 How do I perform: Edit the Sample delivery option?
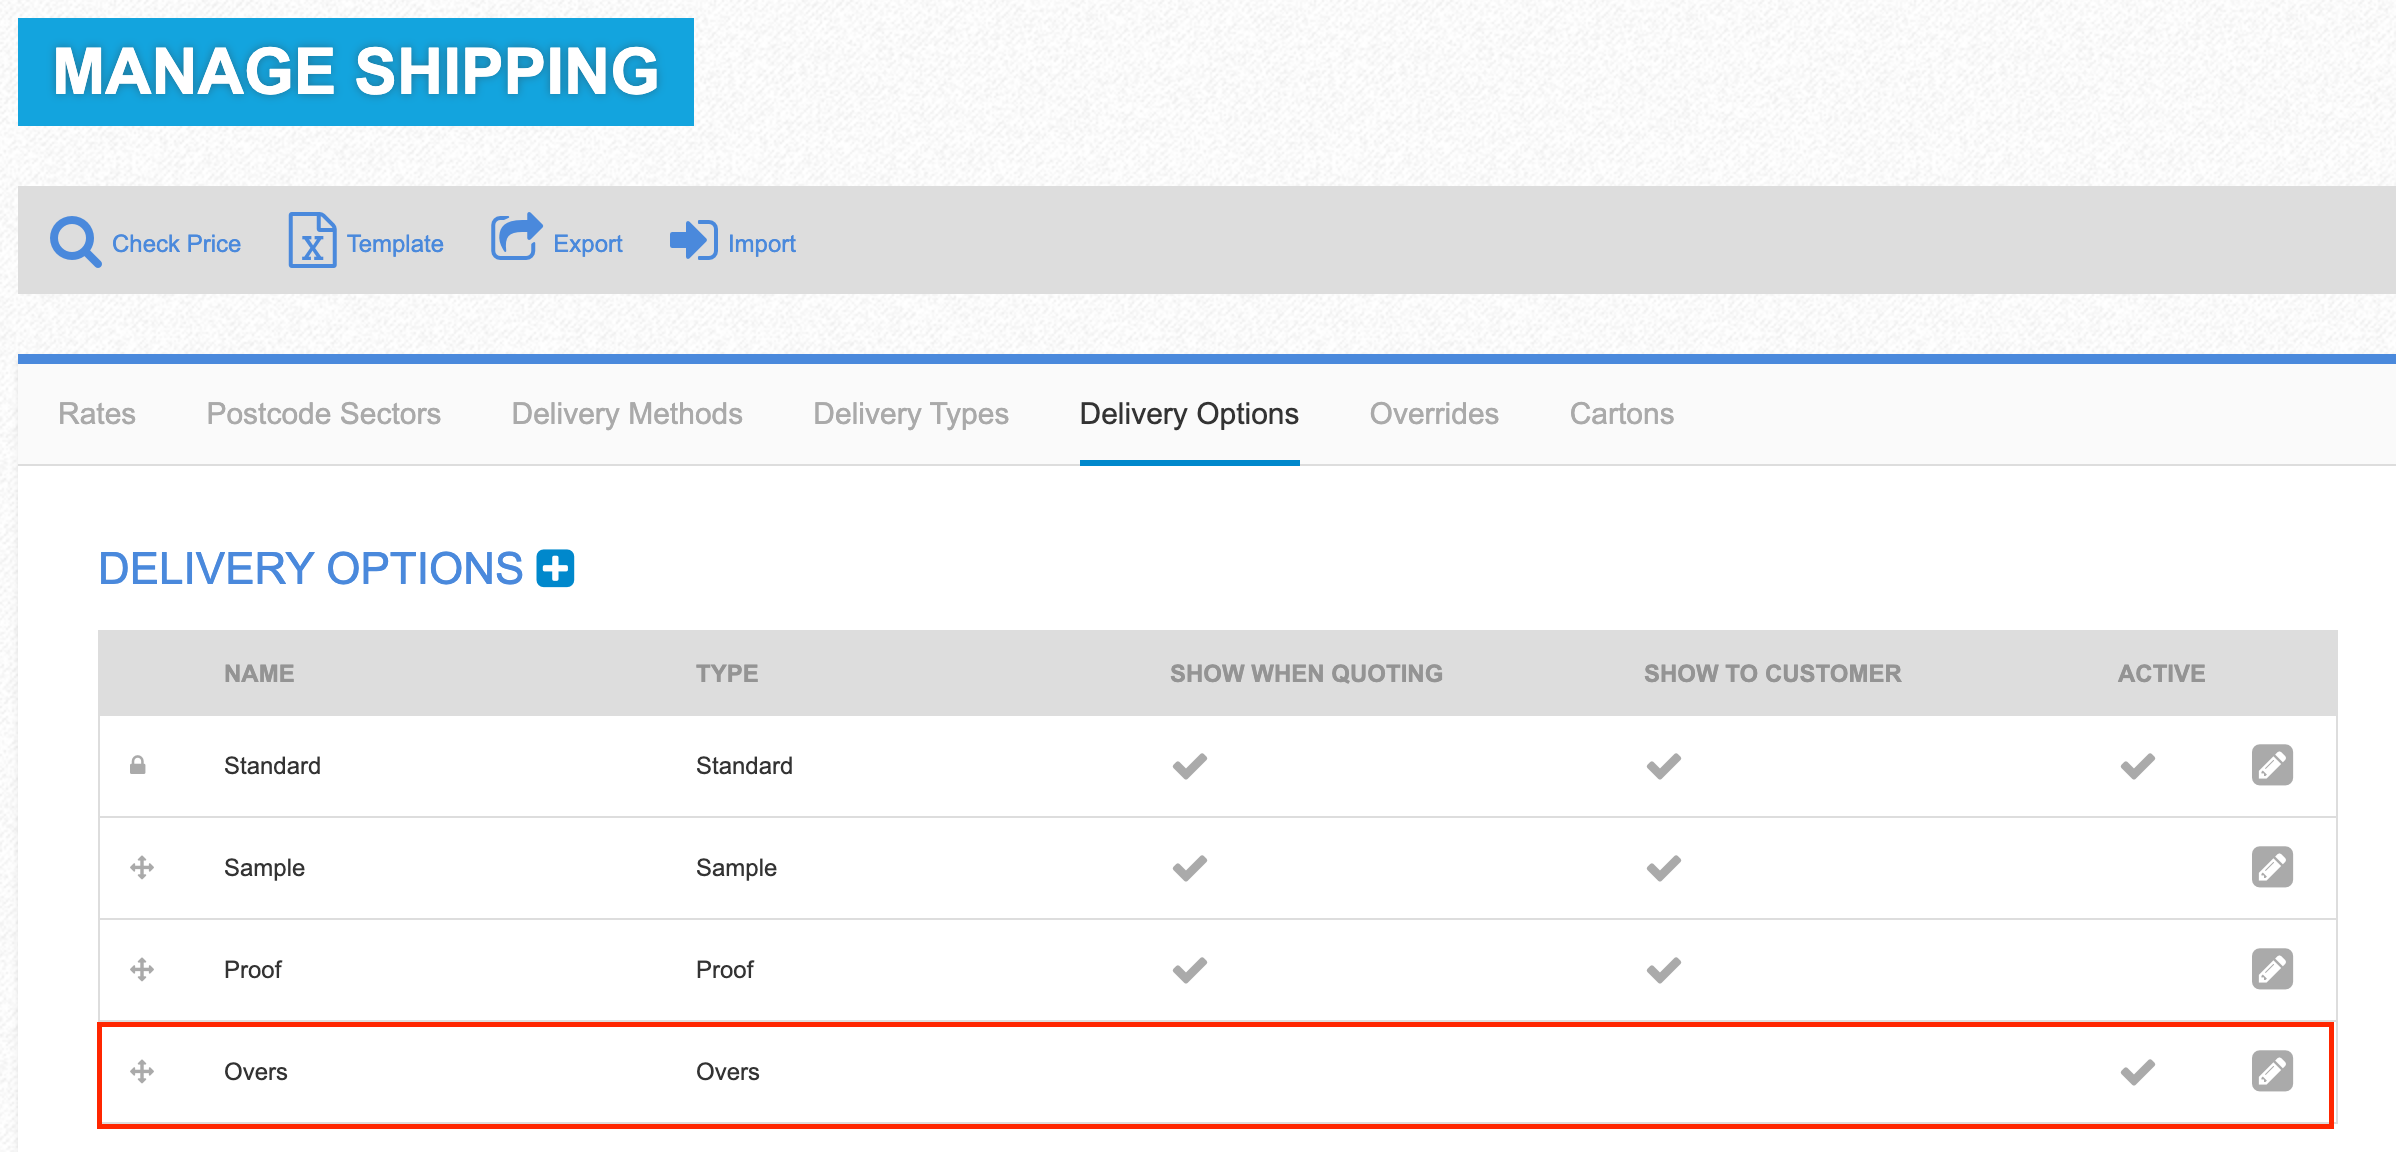click(2271, 868)
